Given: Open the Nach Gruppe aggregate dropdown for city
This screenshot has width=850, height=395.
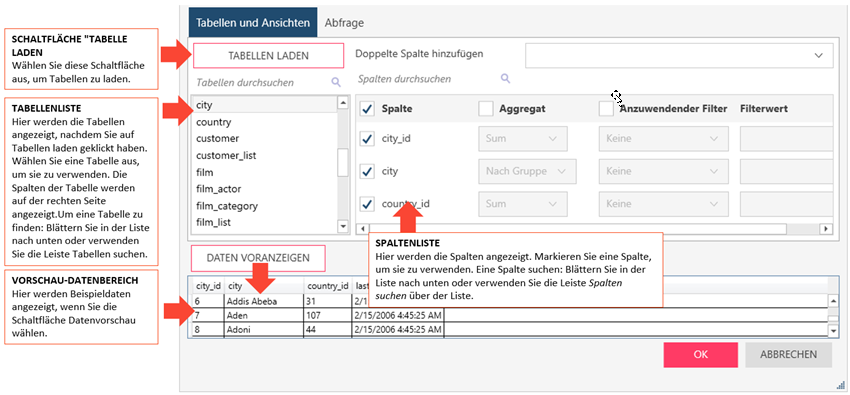Looking at the screenshot, I should [x=527, y=171].
